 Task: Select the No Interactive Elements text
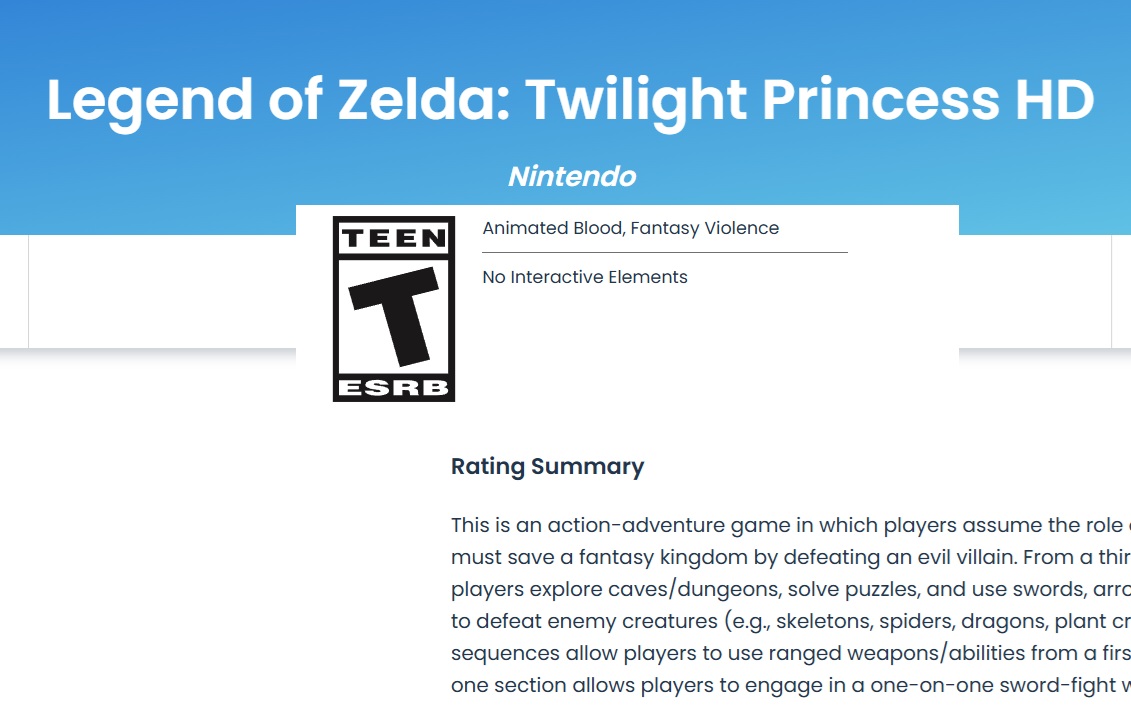585,277
